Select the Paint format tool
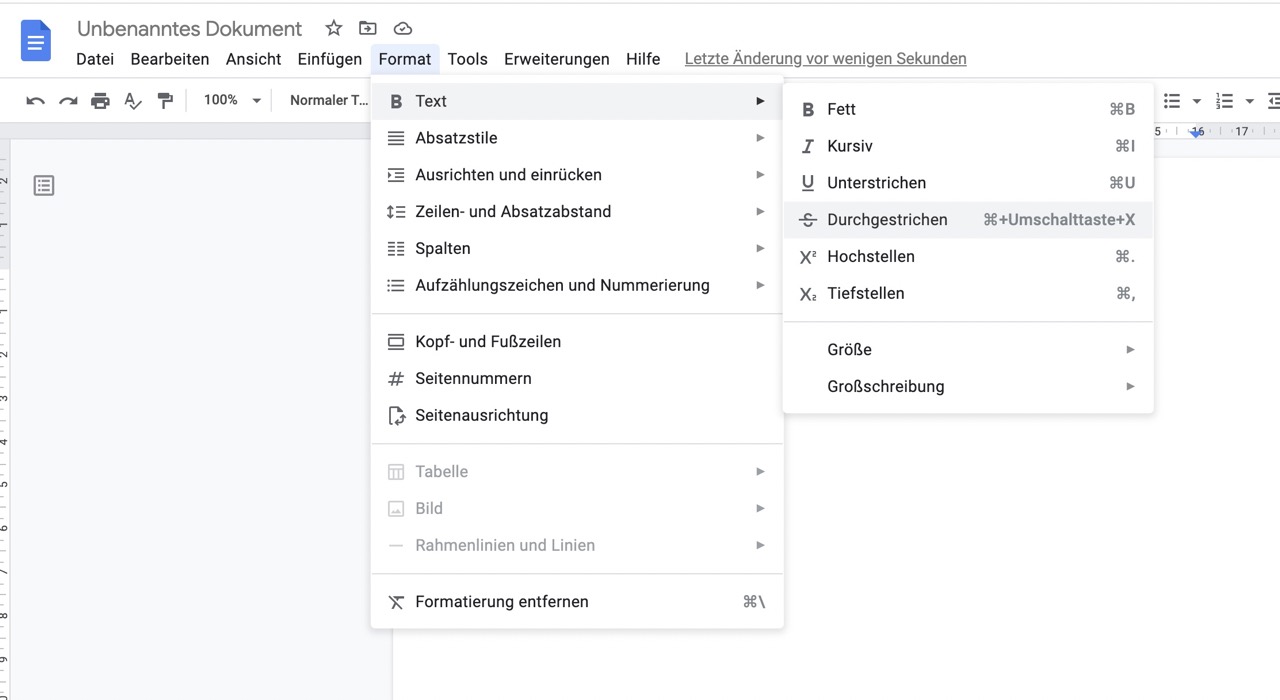 165,100
